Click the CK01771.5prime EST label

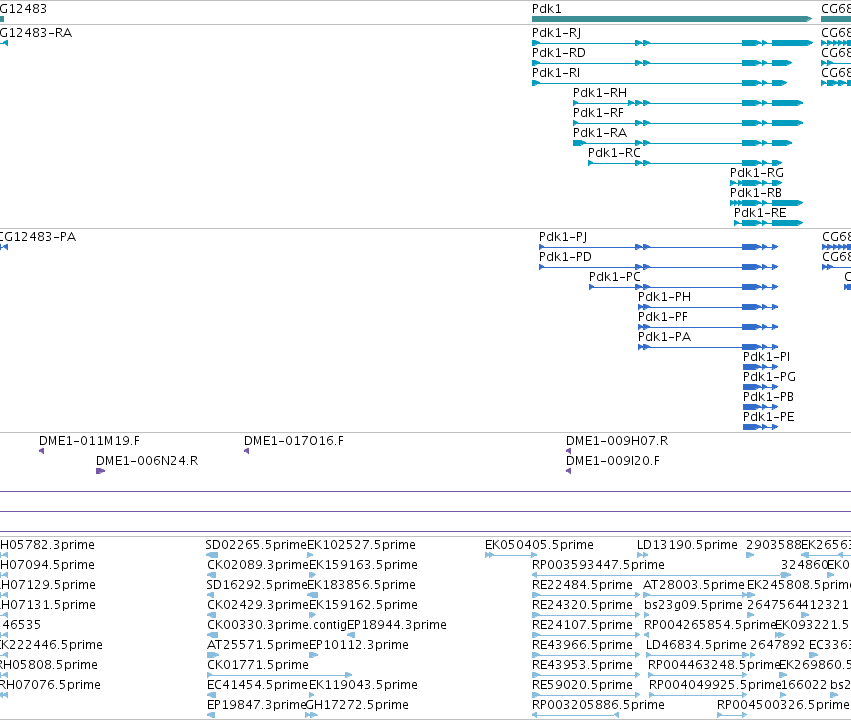(258, 665)
